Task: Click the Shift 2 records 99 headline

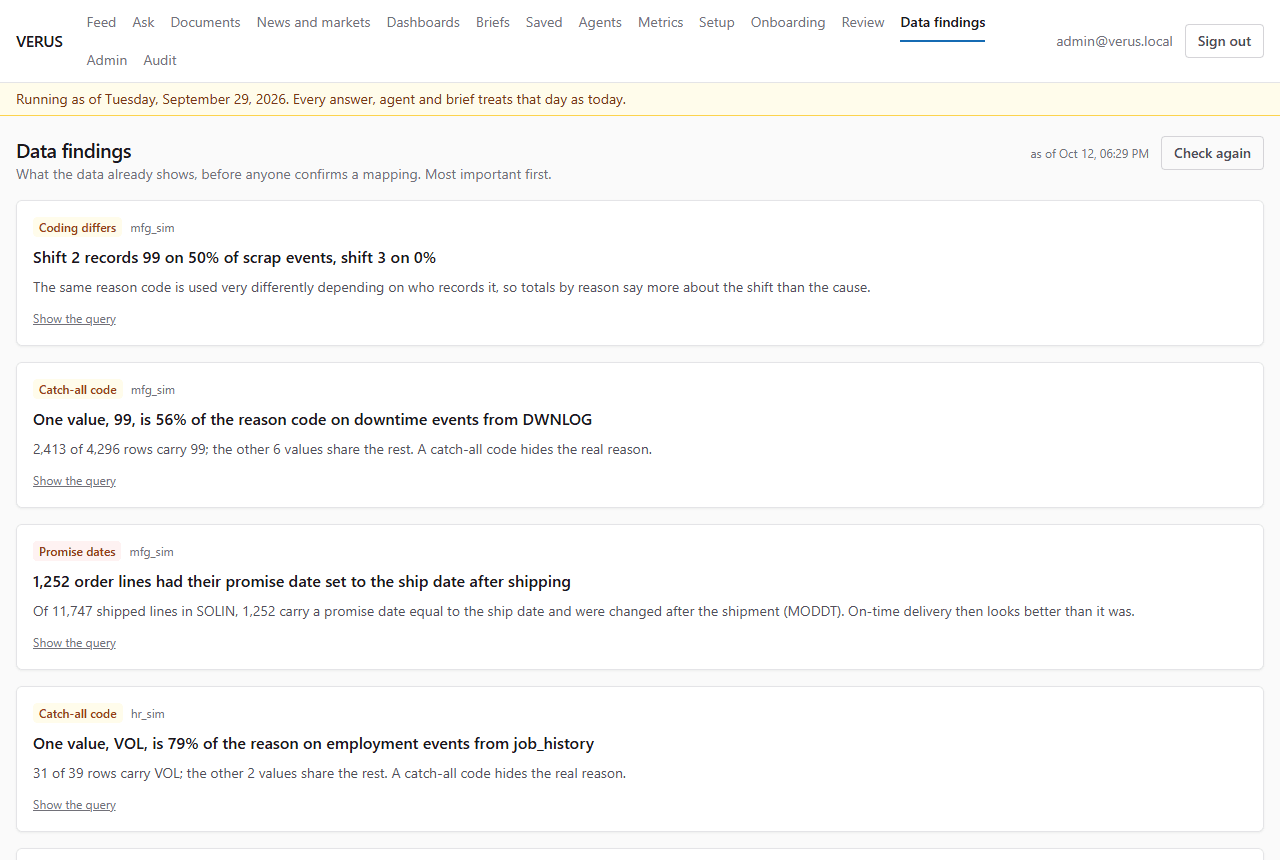Action: (234, 257)
